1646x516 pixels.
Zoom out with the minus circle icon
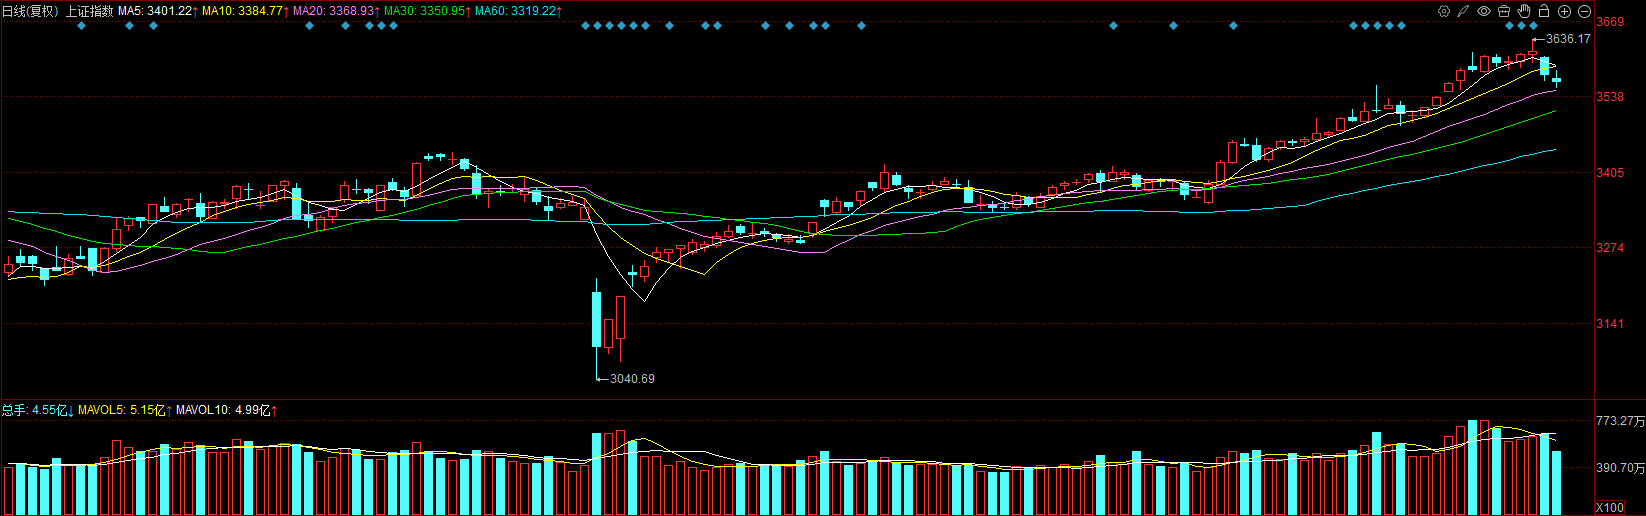pos(1584,11)
